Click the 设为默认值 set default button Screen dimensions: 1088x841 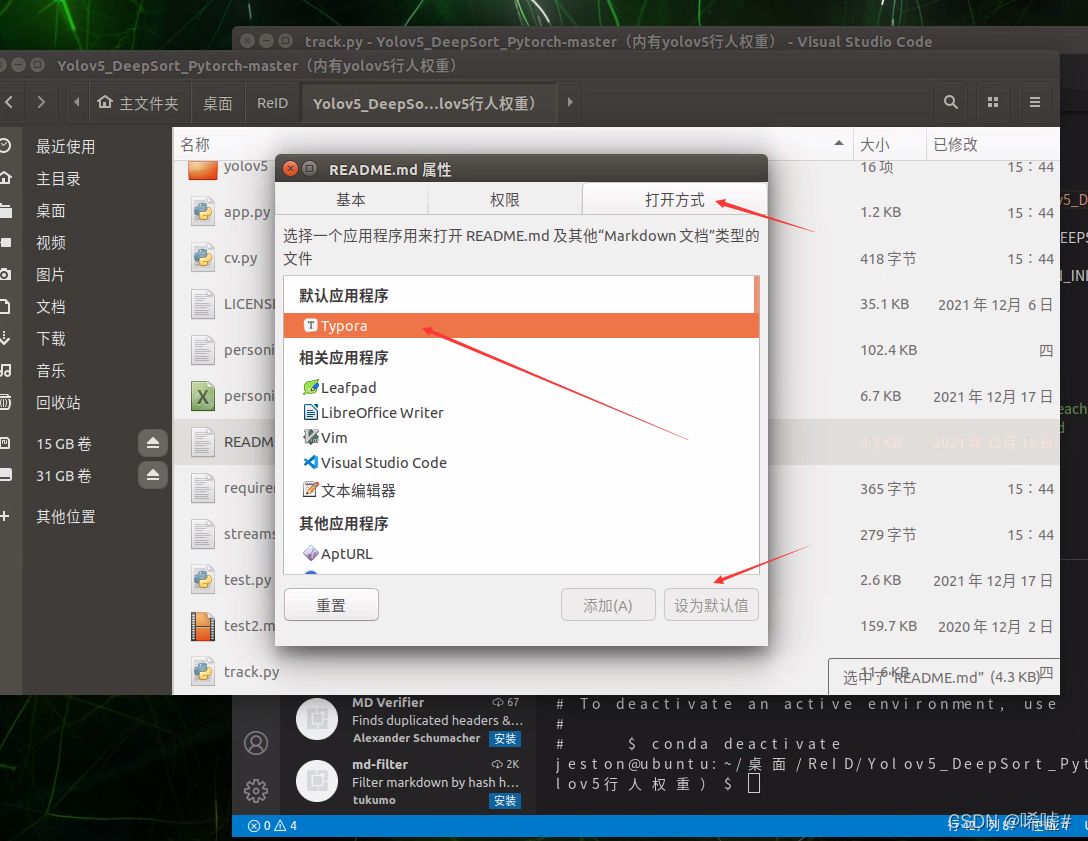[x=711, y=605]
